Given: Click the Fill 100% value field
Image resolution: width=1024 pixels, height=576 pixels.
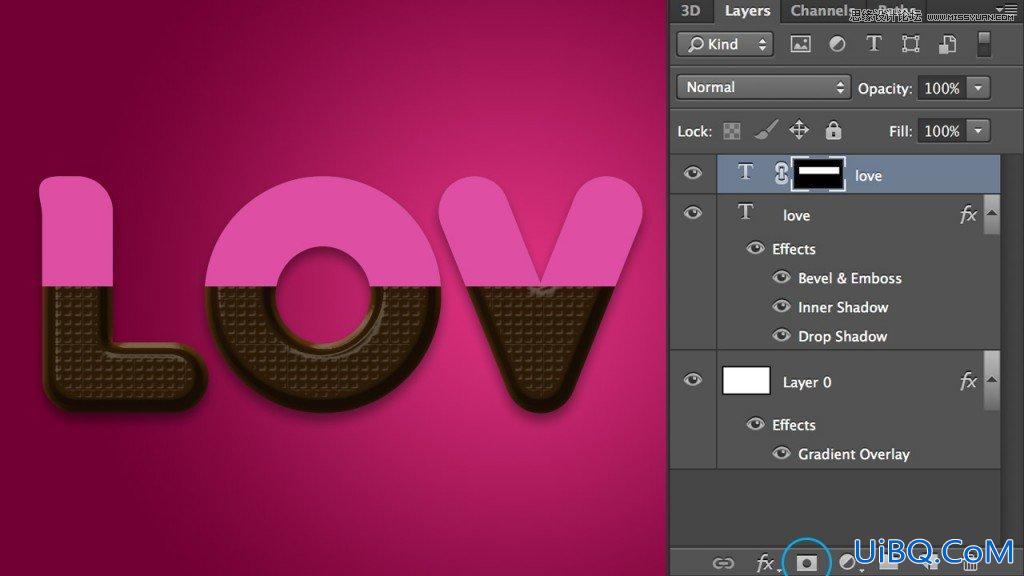Looking at the screenshot, I should (942, 131).
